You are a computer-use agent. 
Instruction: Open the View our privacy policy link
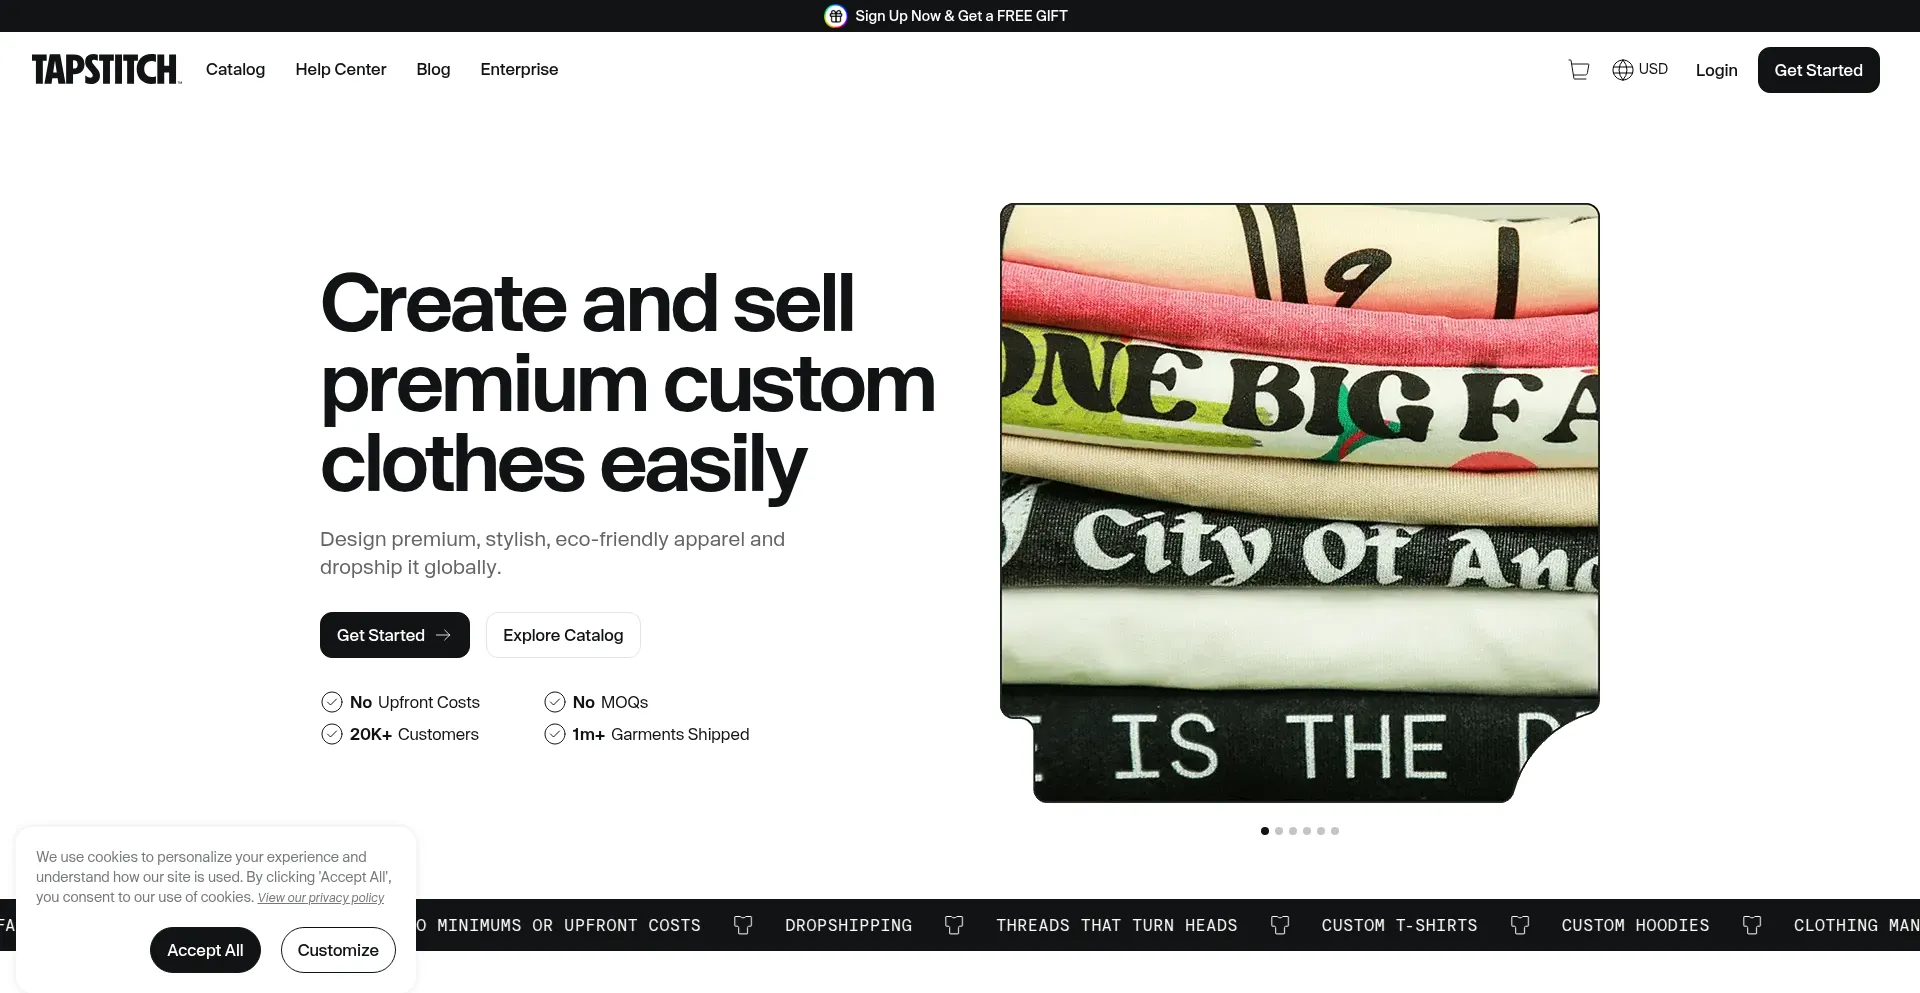pos(321,898)
